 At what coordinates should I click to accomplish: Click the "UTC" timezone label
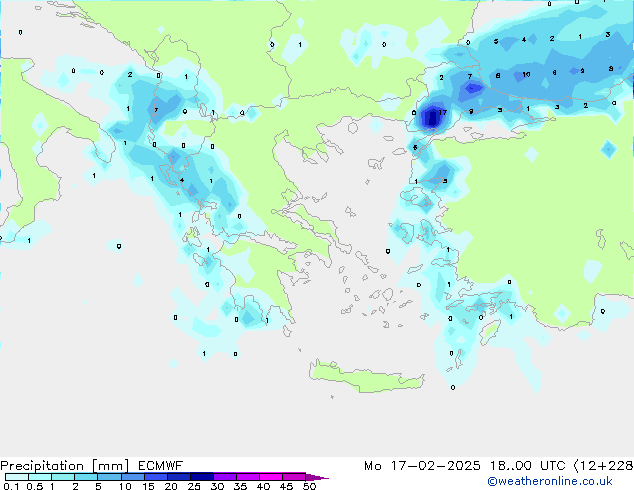coord(553,466)
